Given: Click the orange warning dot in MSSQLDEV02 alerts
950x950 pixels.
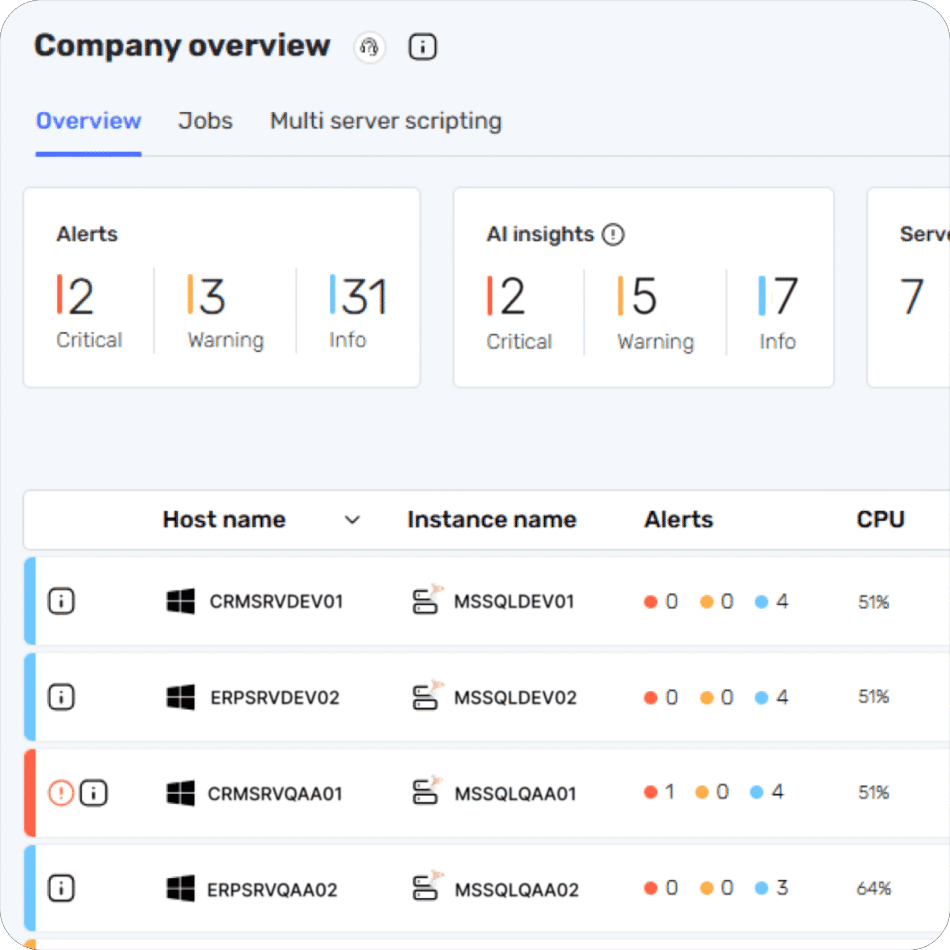Looking at the screenshot, I should 706,697.
